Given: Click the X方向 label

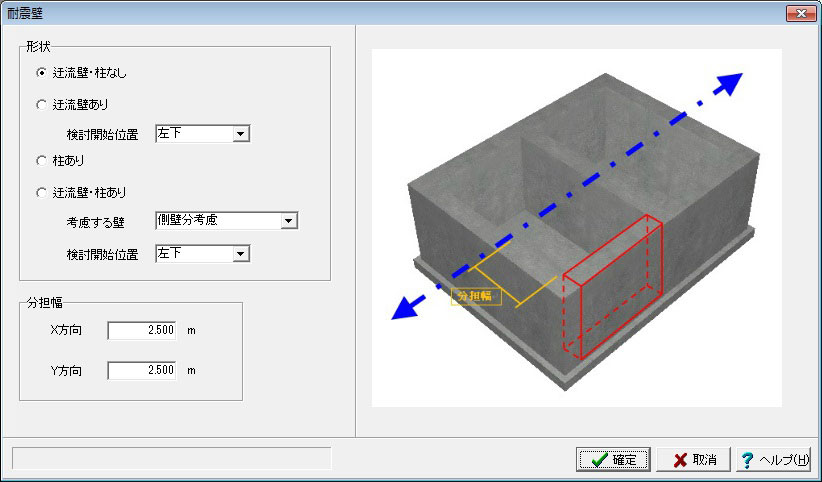Looking at the screenshot, I should [66, 330].
